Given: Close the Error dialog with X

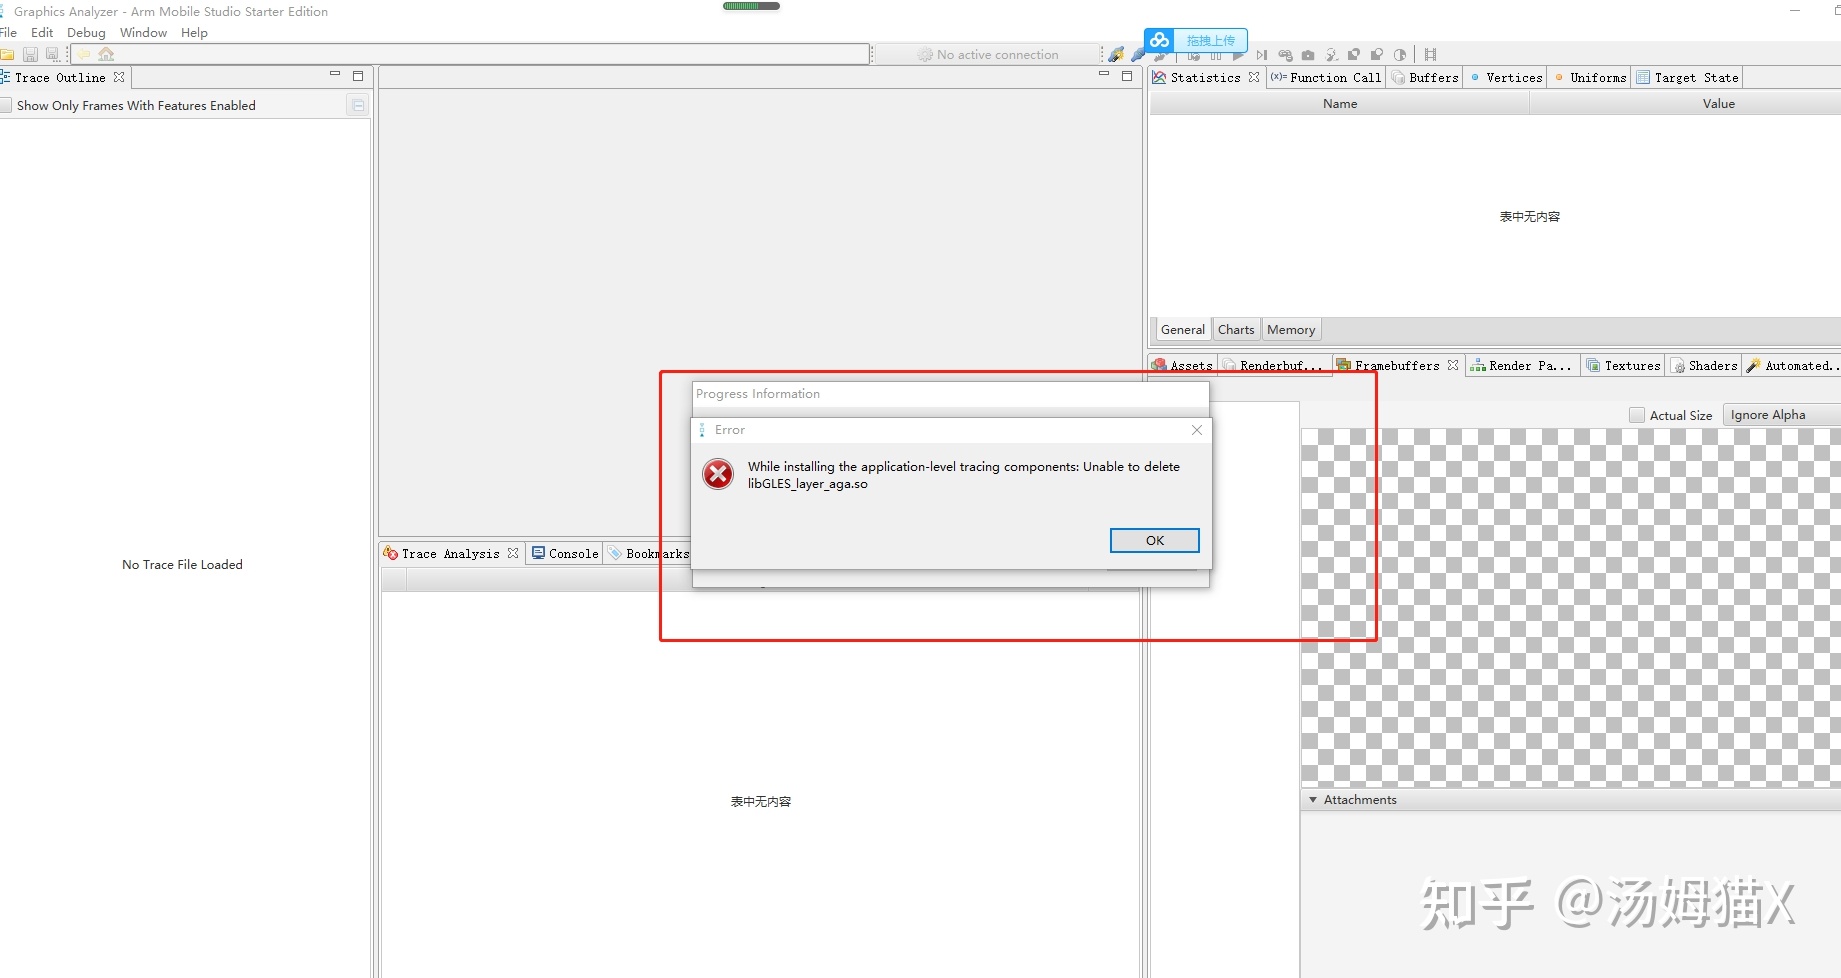Looking at the screenshot, I should [1197, 430].
